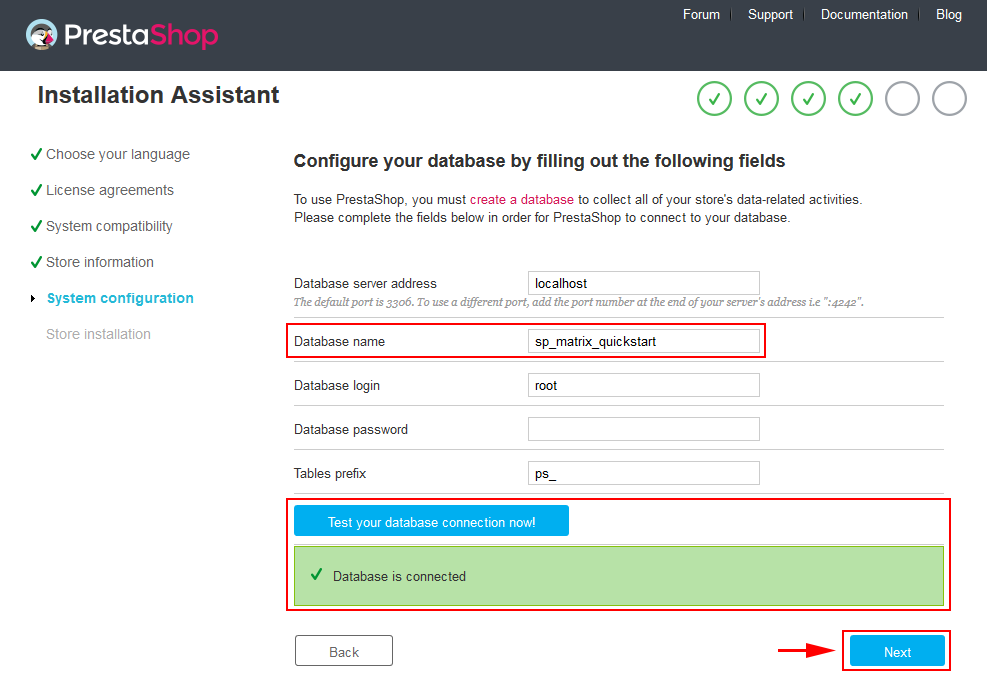This screenshot has width=987, height=697.
Task: Click the Next button
Action: click(897, 652)
